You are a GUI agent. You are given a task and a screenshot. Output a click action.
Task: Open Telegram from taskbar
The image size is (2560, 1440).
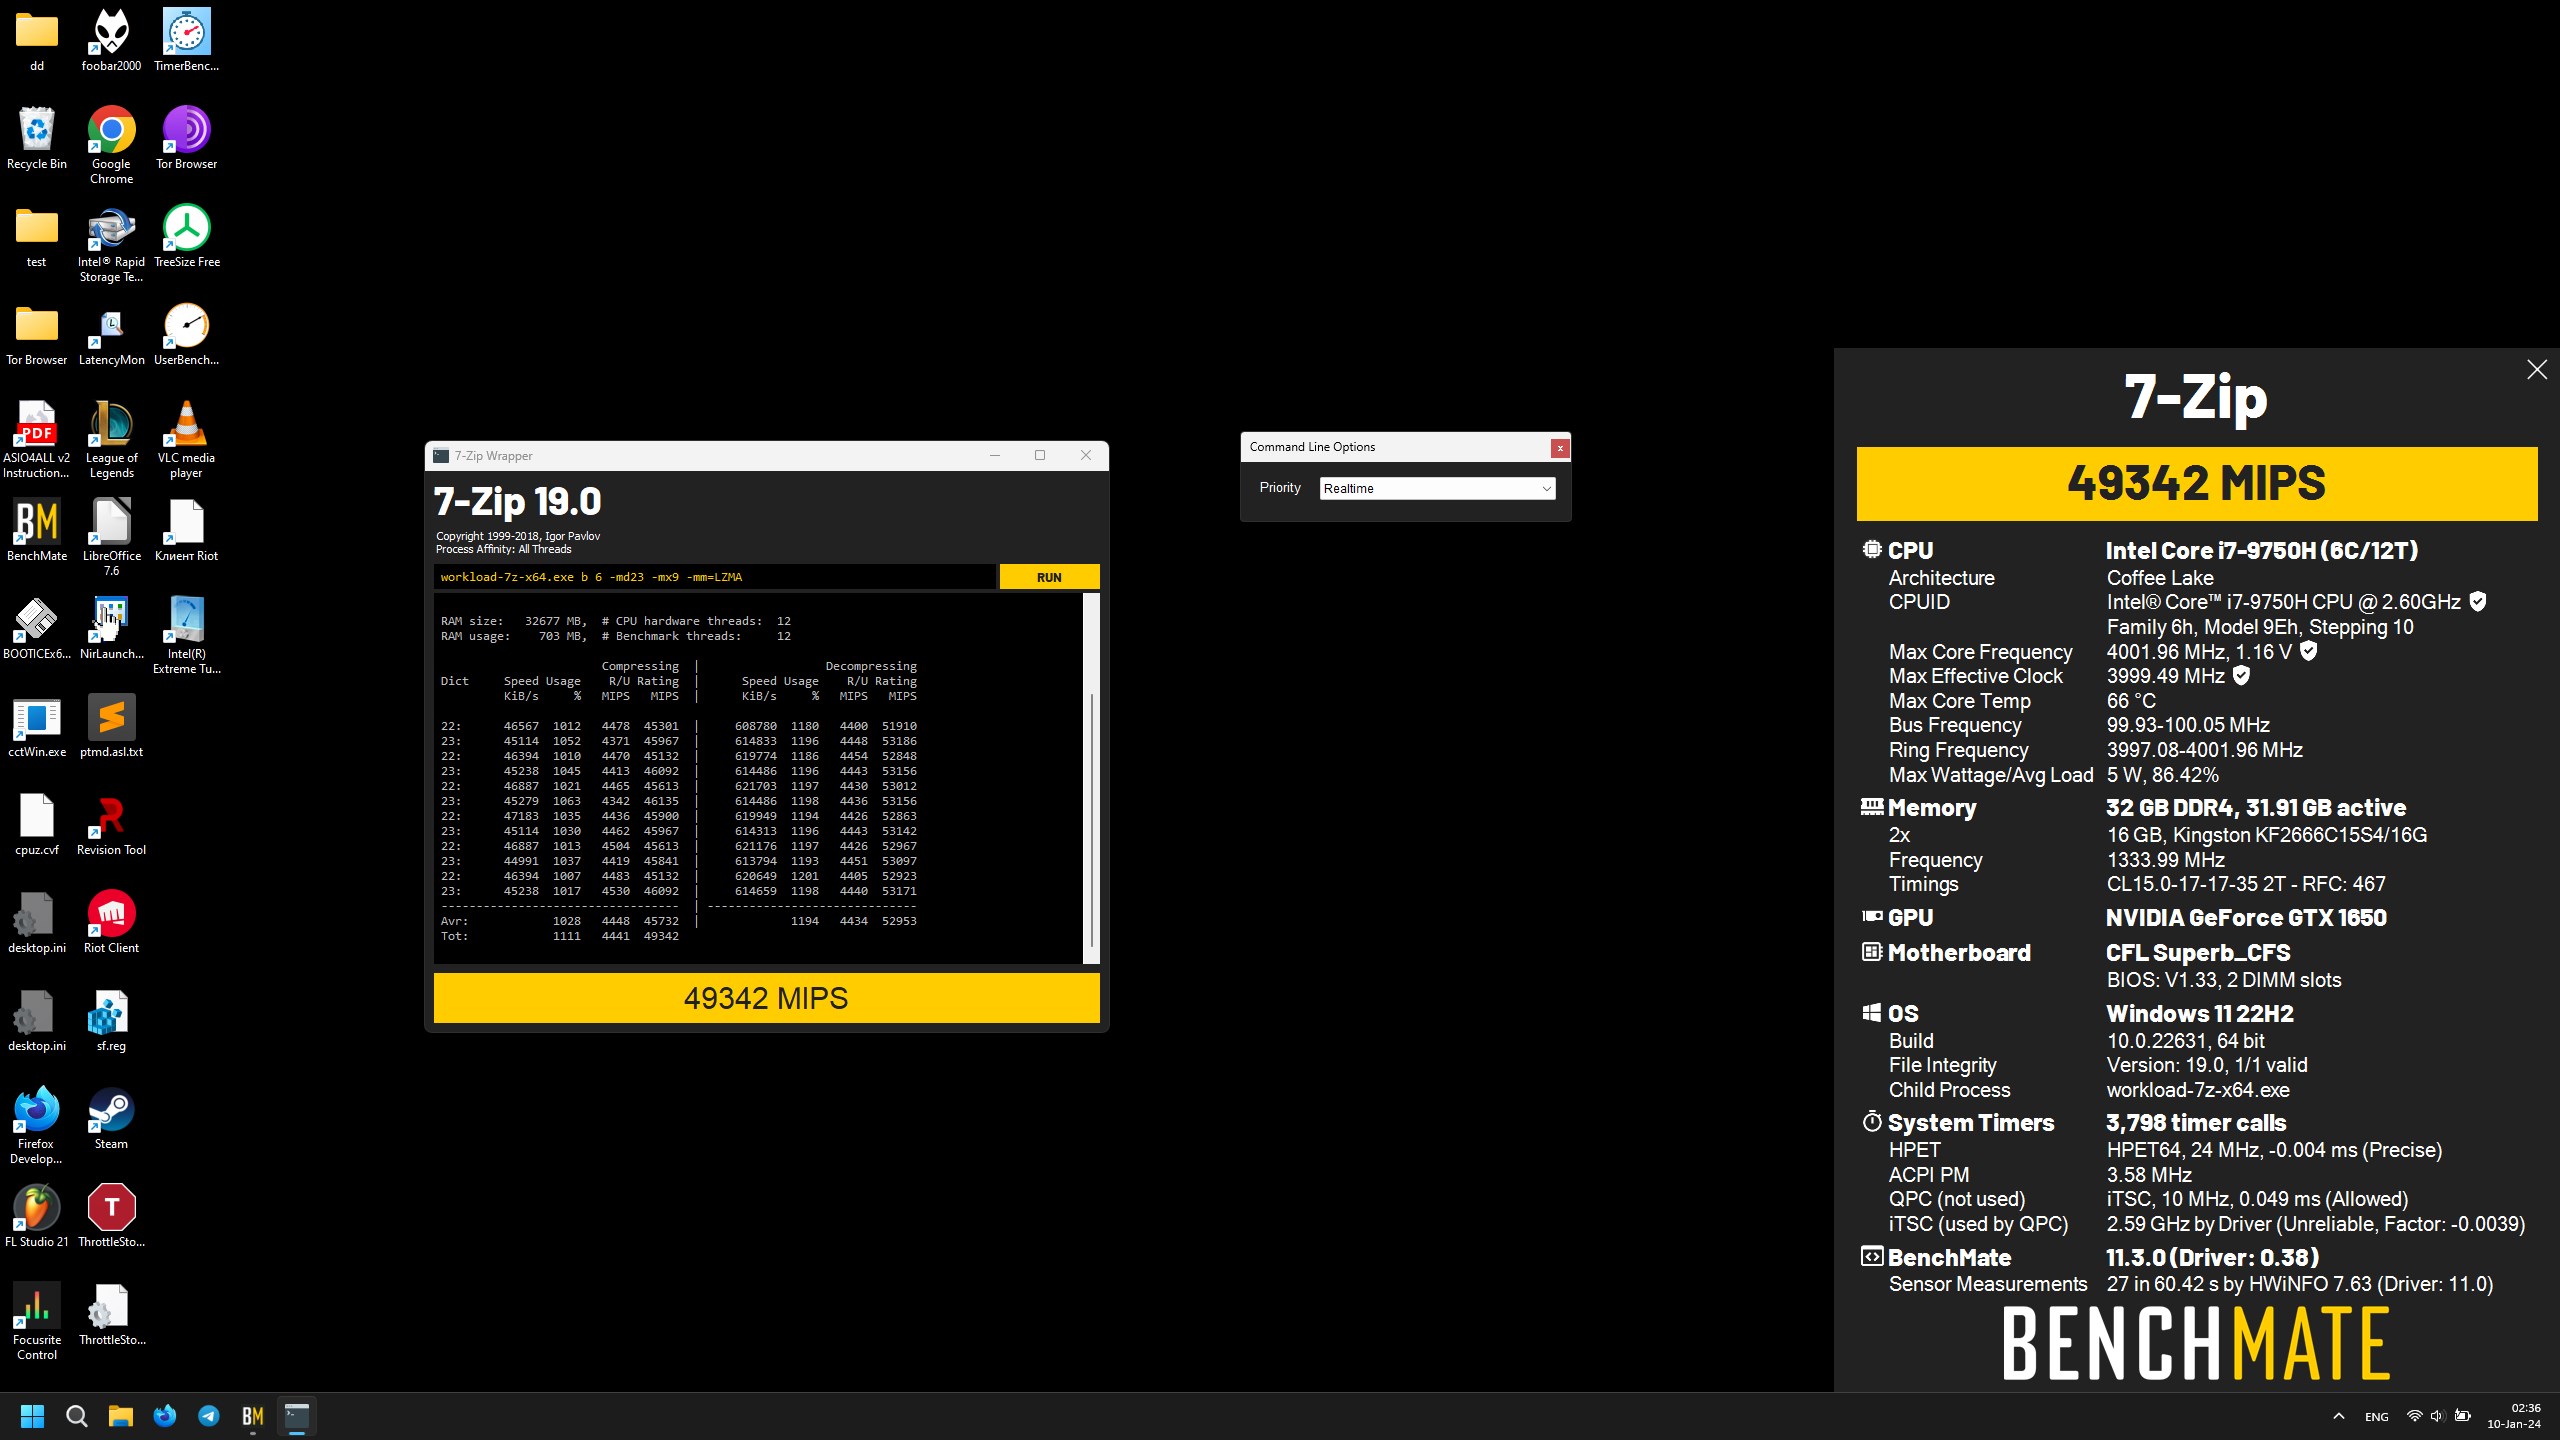point(209,1416)
